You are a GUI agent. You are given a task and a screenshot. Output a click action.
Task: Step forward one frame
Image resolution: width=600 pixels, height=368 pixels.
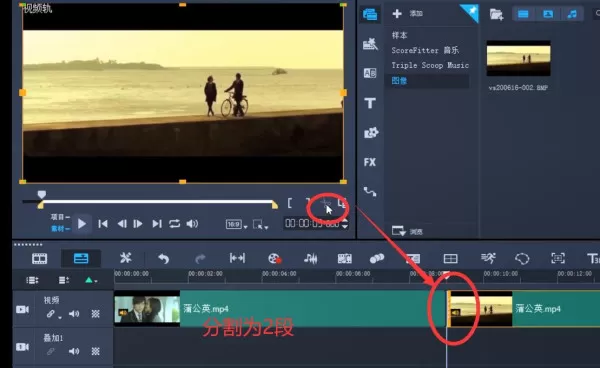(x=138, y=224)
